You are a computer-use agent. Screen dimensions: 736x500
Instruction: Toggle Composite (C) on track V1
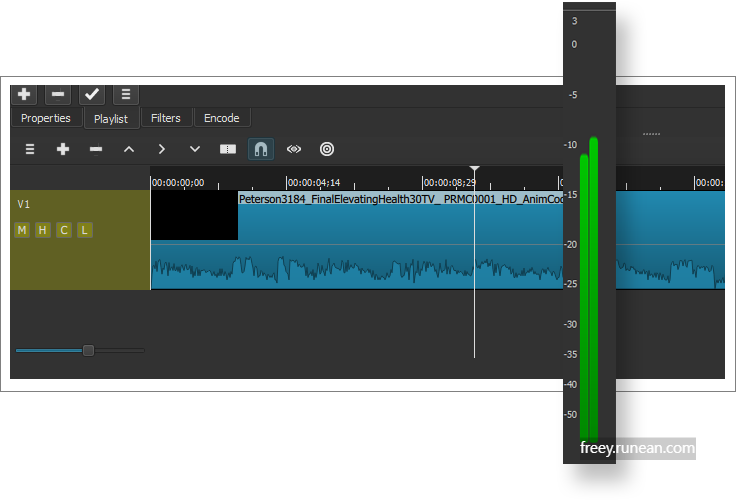click(x=64, y=230)
